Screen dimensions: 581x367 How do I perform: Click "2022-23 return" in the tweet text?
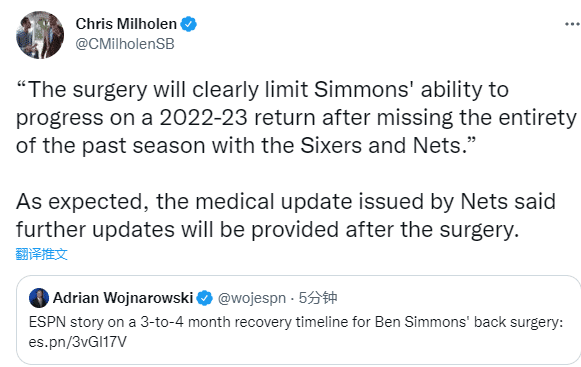click(237, 118)
